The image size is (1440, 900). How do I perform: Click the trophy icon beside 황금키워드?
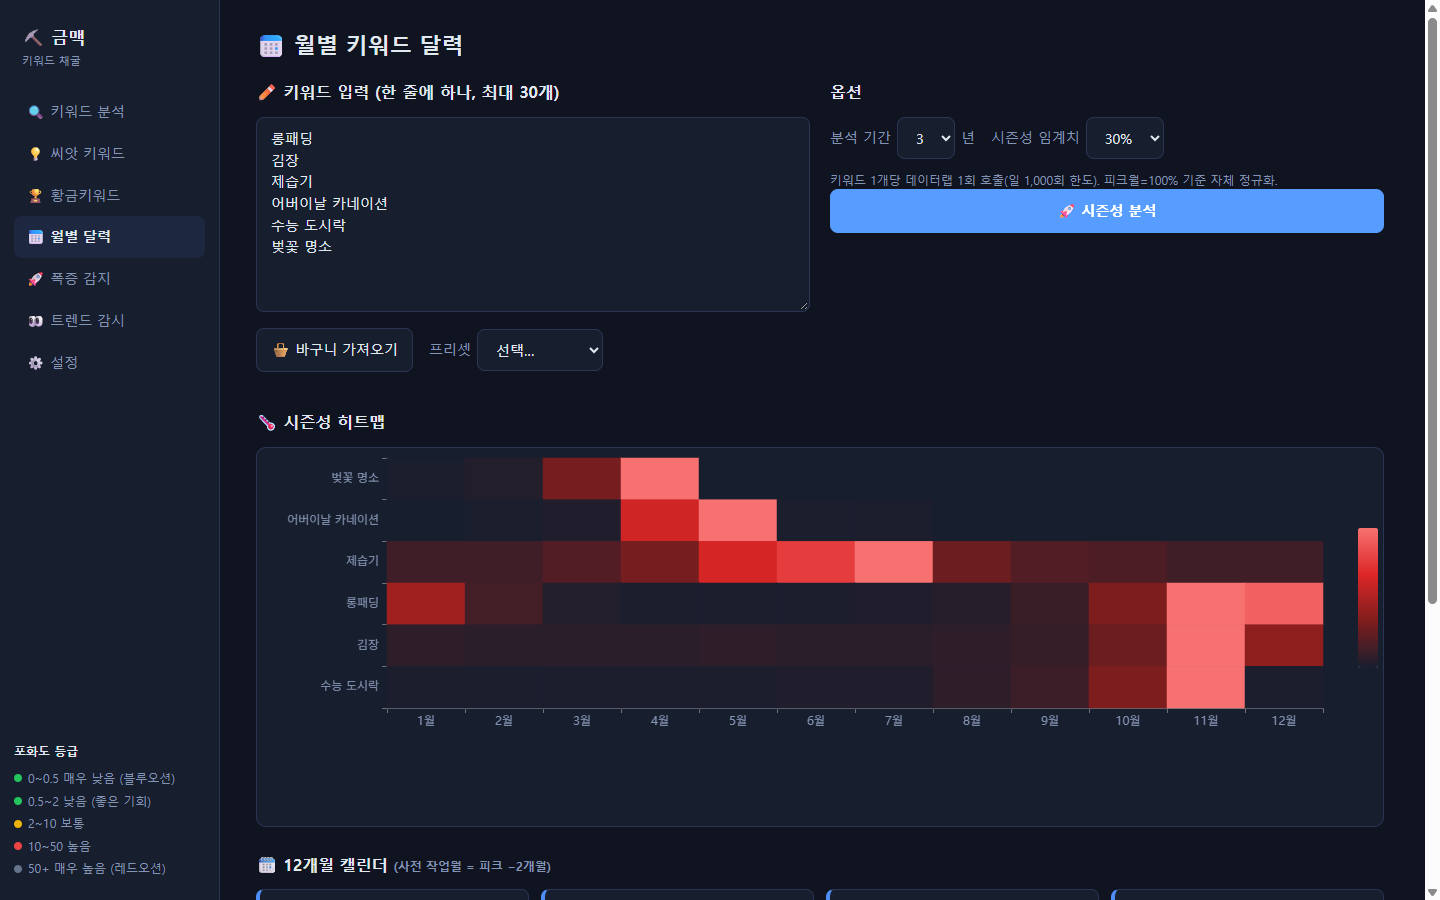[x=35, y=196]
